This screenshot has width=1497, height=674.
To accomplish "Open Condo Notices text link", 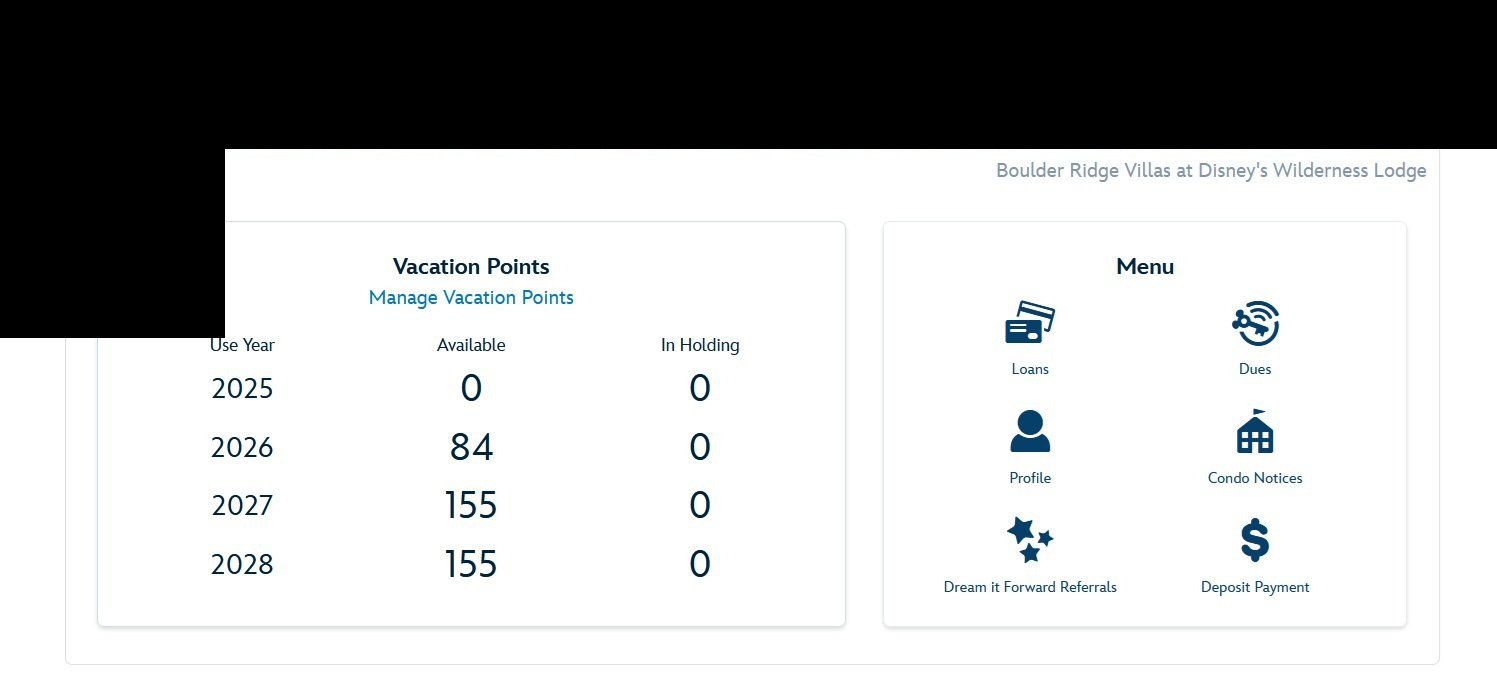I will pyautogui.click(x=1255, y=478).
